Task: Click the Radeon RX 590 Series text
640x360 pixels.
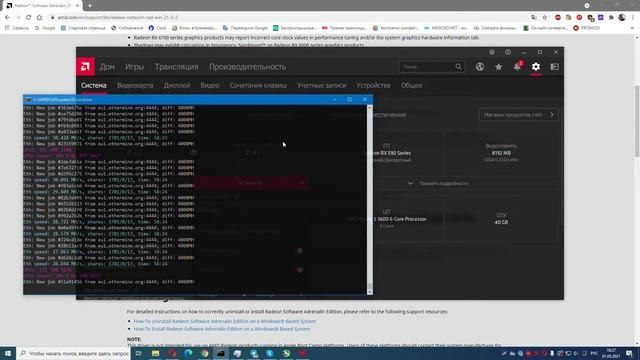Action: pos(387,153)
